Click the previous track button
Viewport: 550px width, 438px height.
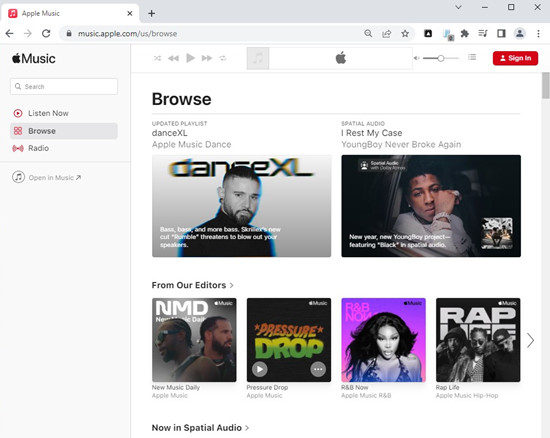173,58
